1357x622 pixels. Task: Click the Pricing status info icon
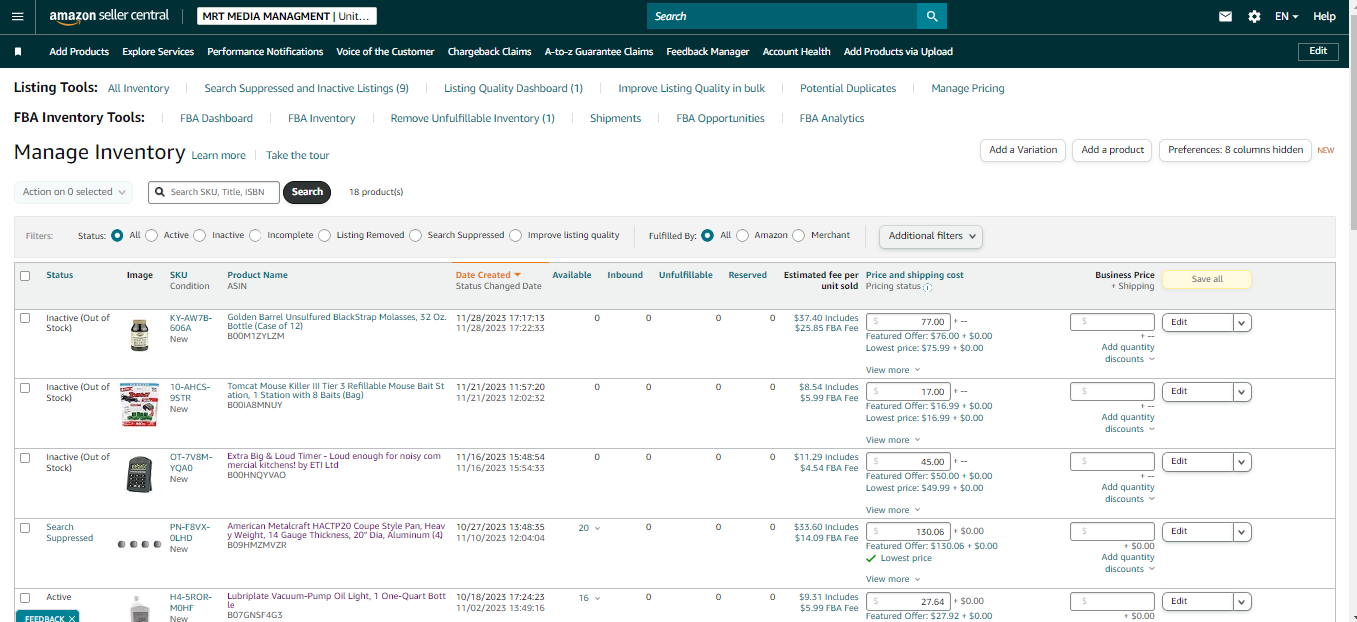pos(927,287)
